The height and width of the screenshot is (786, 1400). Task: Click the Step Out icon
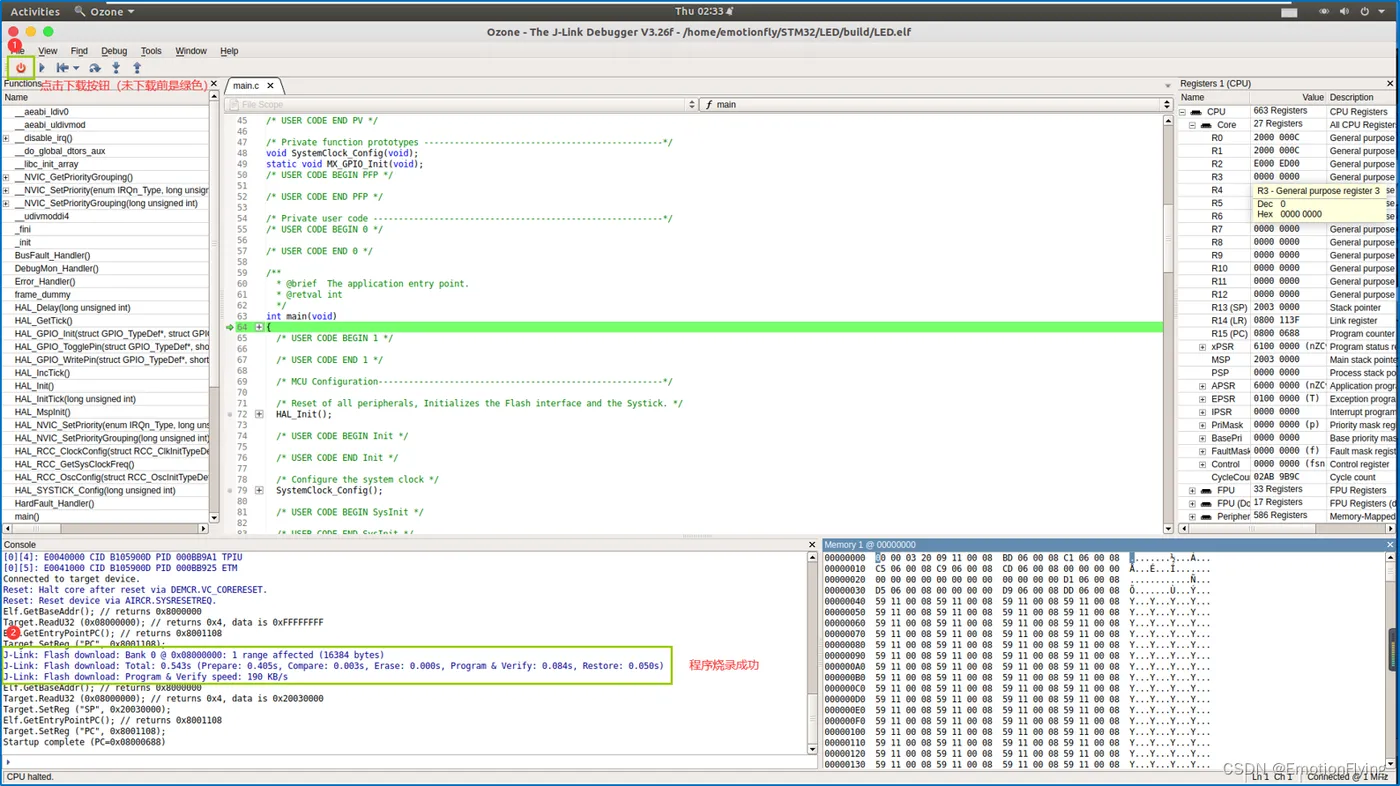click(x=137, y=68)
